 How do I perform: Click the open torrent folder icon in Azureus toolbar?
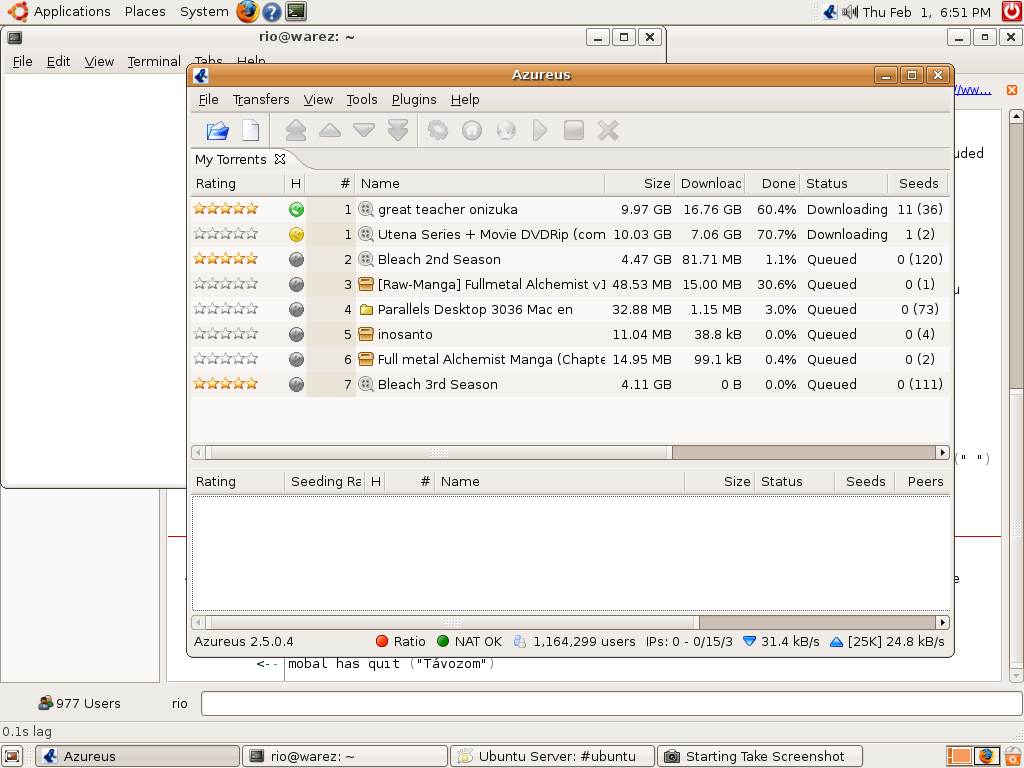[217, 131]
